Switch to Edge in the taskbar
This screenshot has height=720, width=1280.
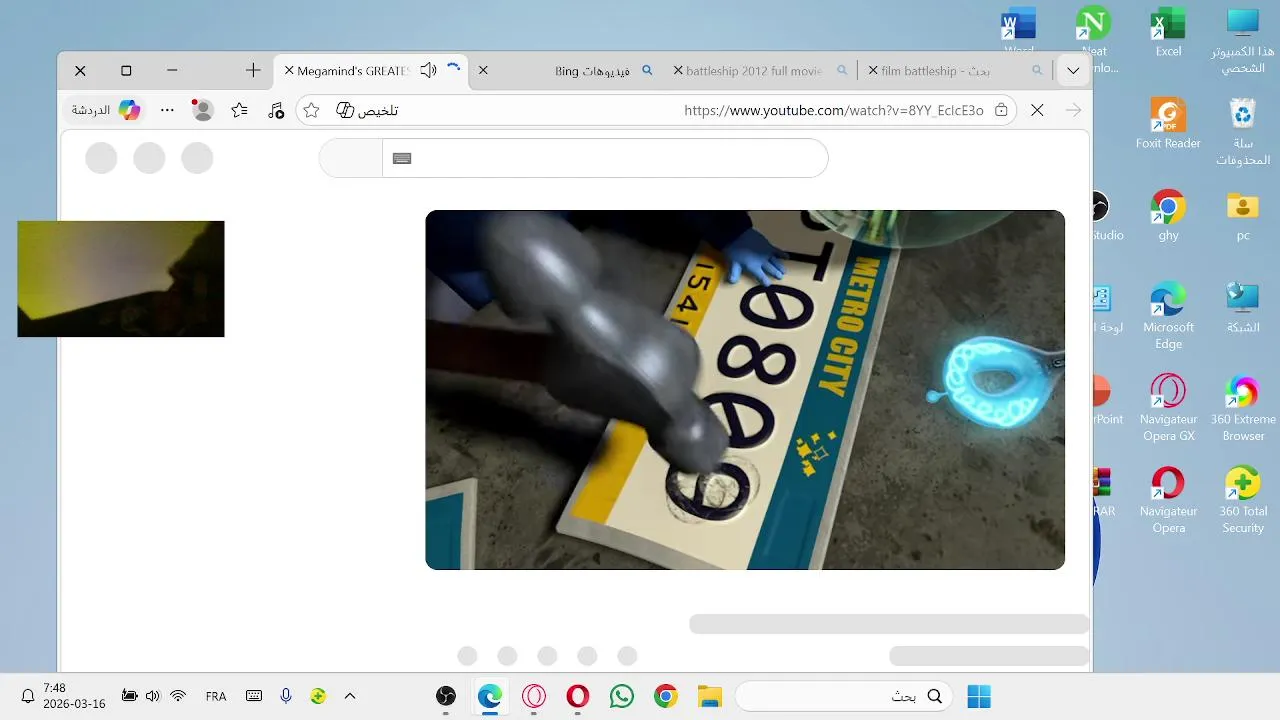coord(490,696)
